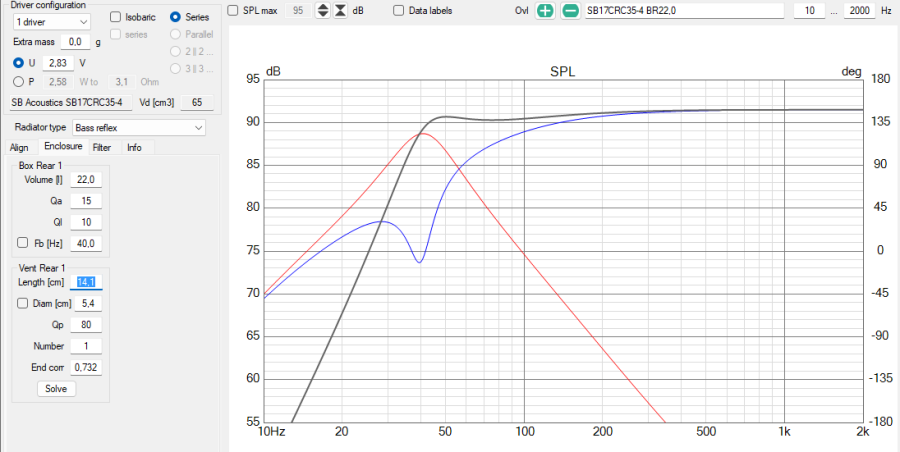The height and width of the screenshot is (452, 900).
Task: Select the U voltage radio button
Action: [18, 63]
